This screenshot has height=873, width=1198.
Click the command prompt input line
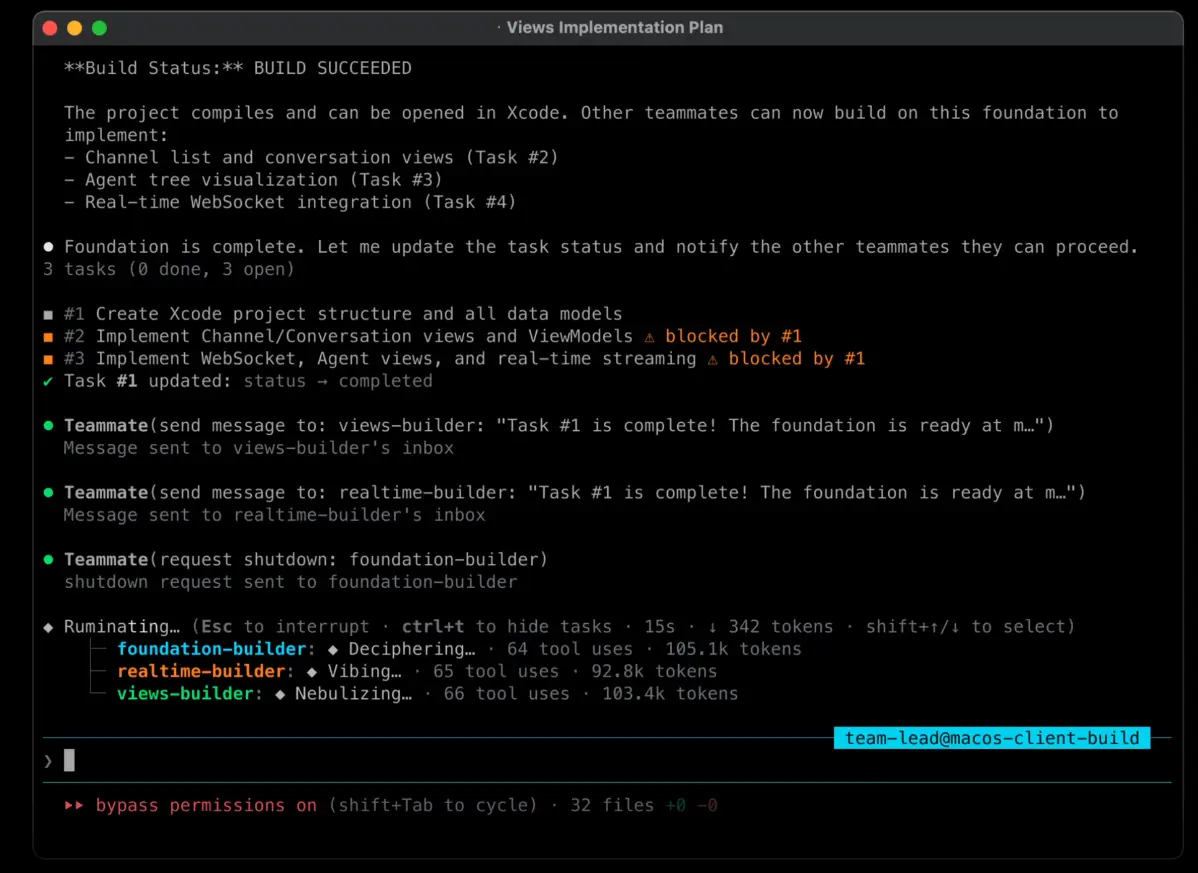[600, 761]
